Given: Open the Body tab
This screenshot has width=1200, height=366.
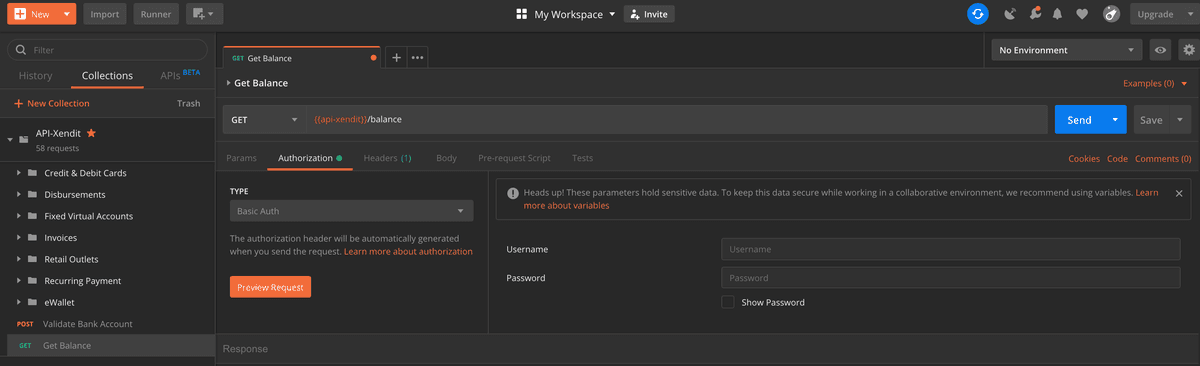Looking at the screenshot, I should click(x=446, y=158).
